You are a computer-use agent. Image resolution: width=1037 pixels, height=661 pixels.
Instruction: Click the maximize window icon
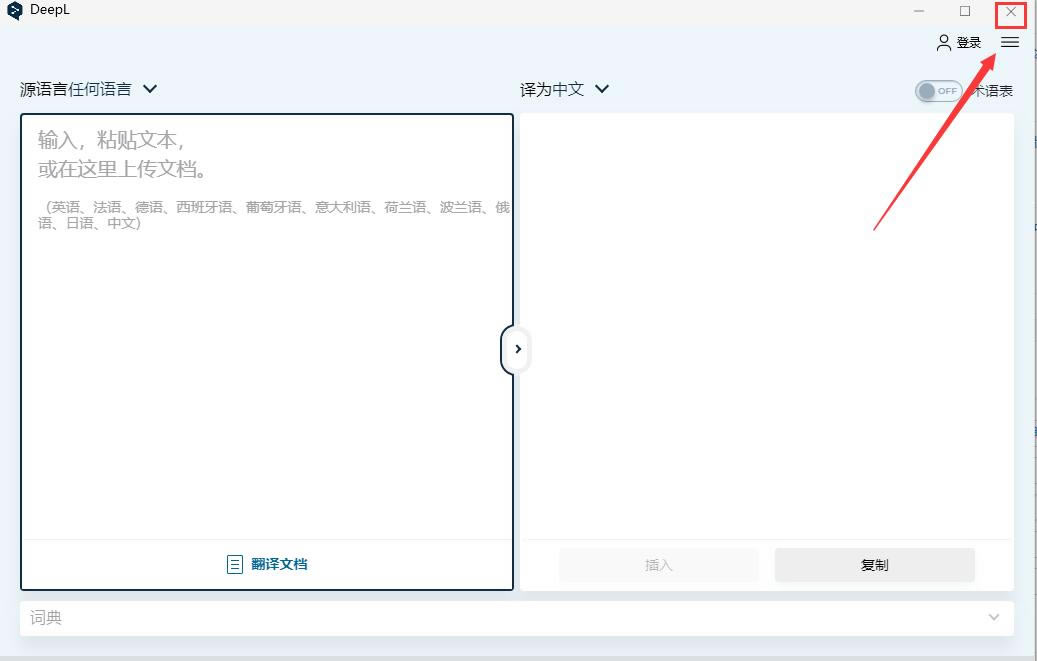point(964,13)
